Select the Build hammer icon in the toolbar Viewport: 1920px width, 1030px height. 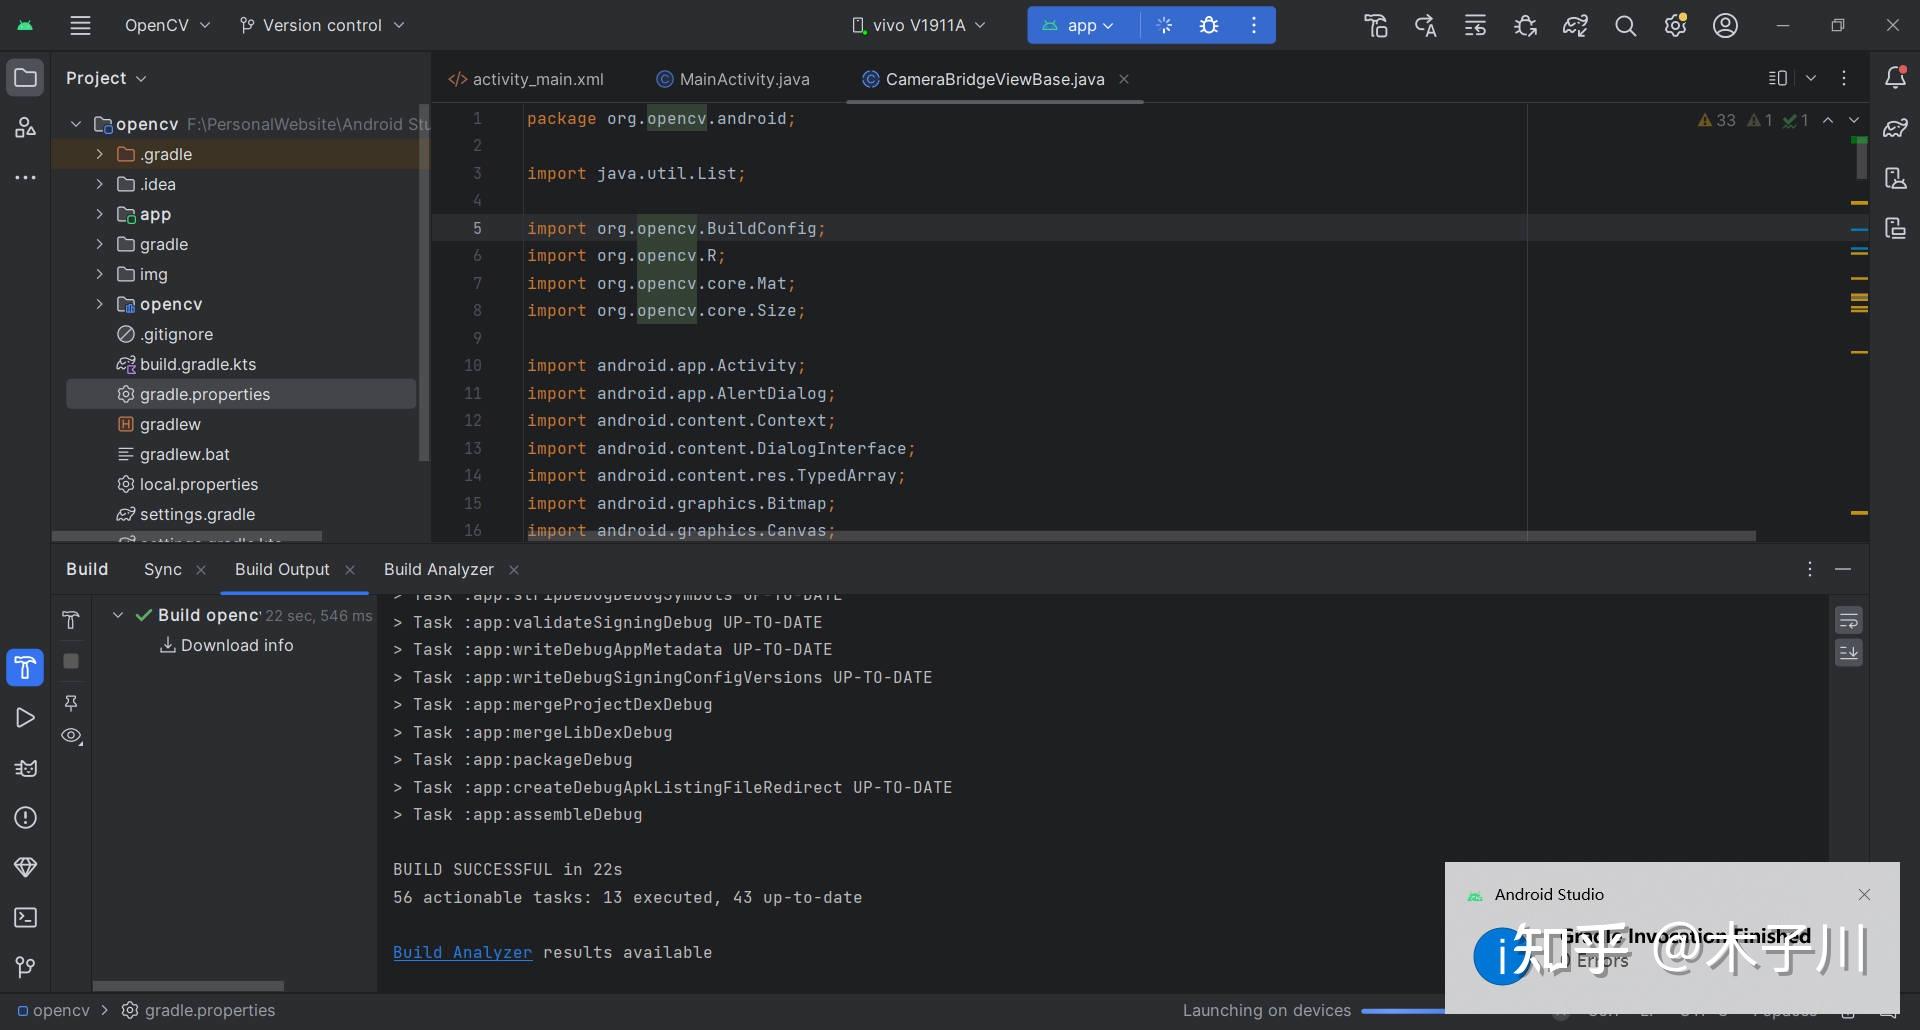coord(1376,25)
